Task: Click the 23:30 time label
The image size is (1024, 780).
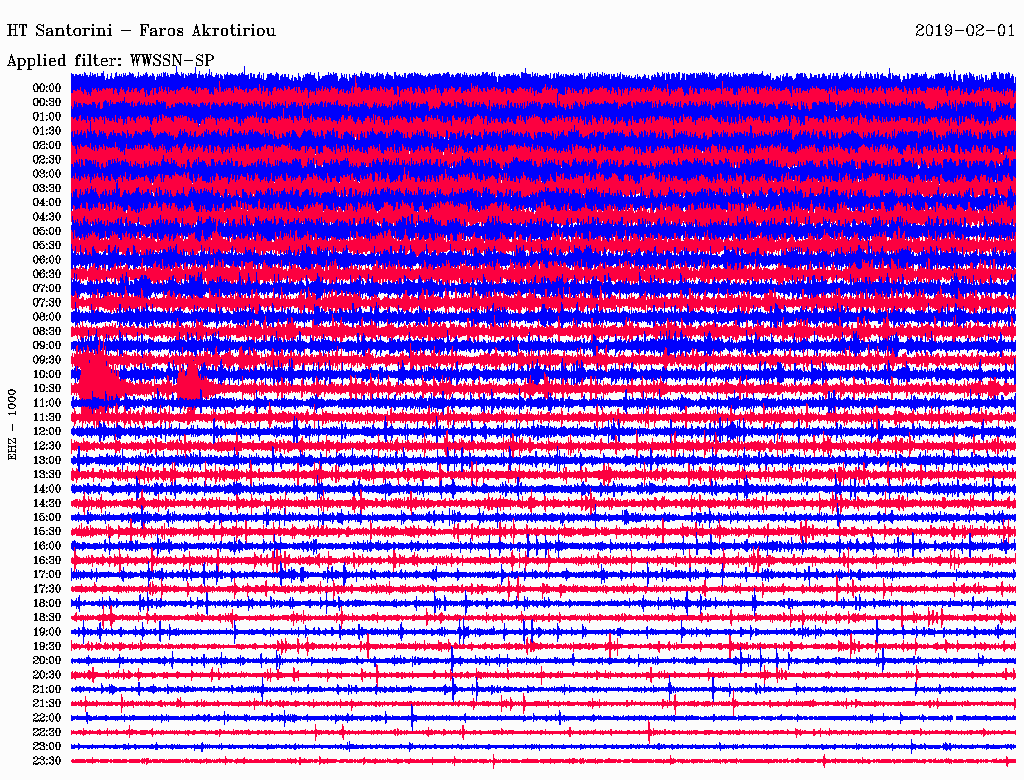Action: click(47, 761)
